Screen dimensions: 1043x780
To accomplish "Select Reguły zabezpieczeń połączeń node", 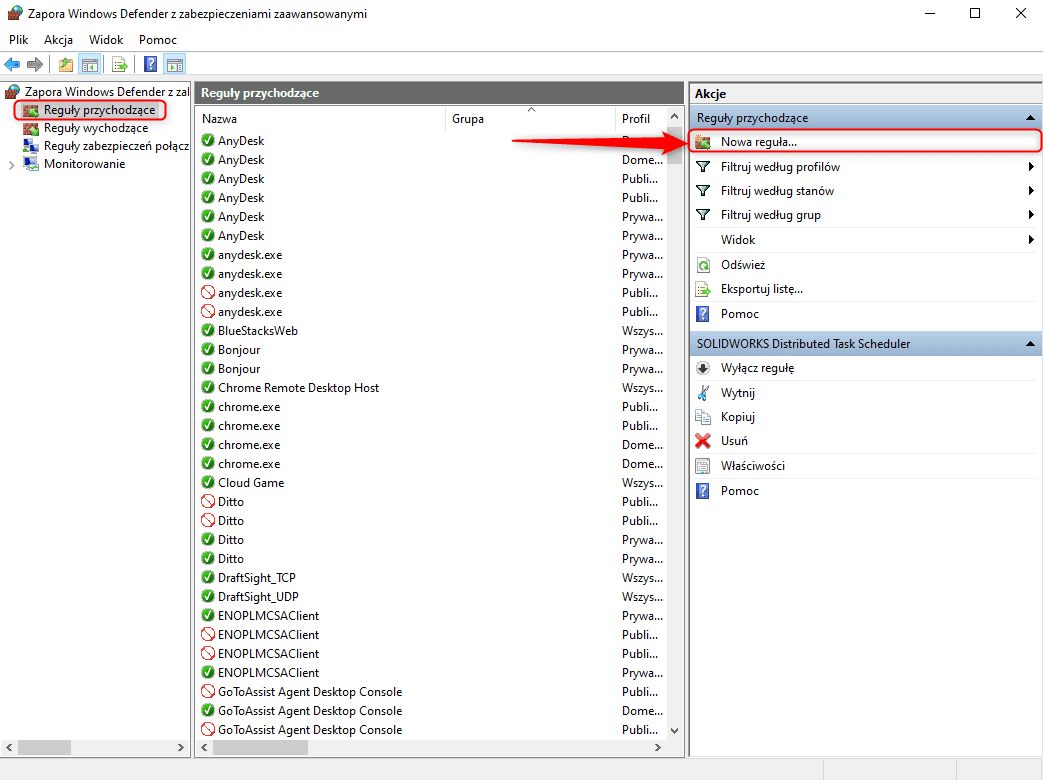I will point(116,146).
